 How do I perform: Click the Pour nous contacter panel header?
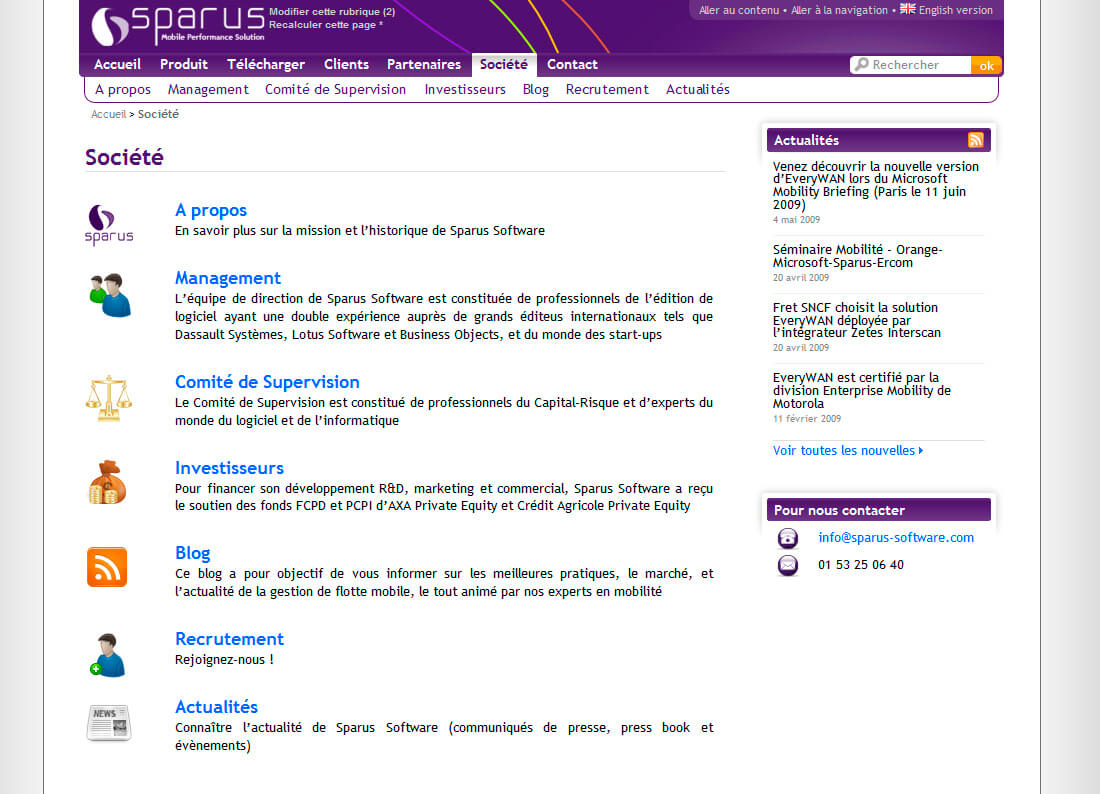pyautogui.click(x=878, y=510)
